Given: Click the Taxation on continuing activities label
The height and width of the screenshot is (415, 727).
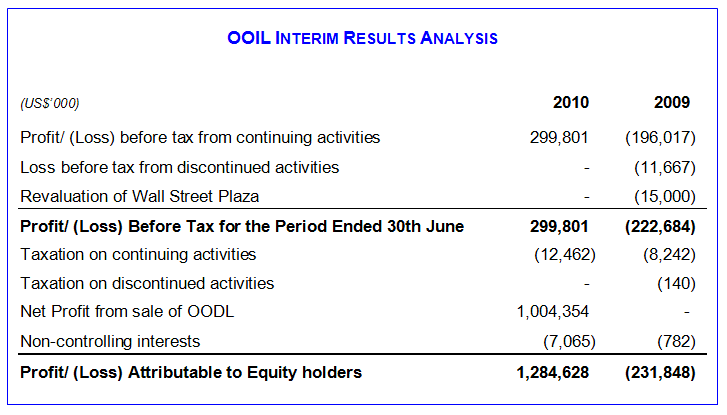Looking at the screenshot, I should pyautogui.click(x=138, y=254).
